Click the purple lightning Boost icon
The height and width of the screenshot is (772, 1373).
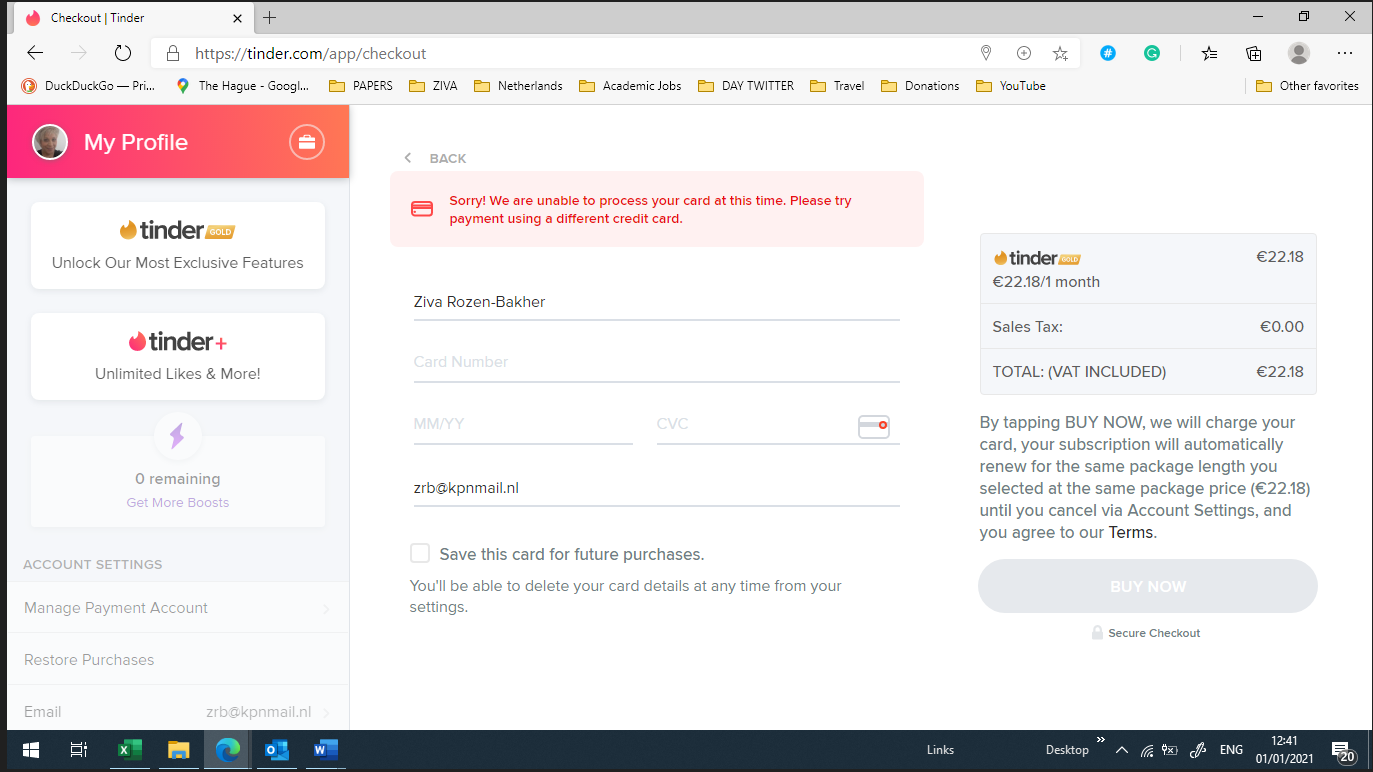pyautogui.click(x=177, y=436)
